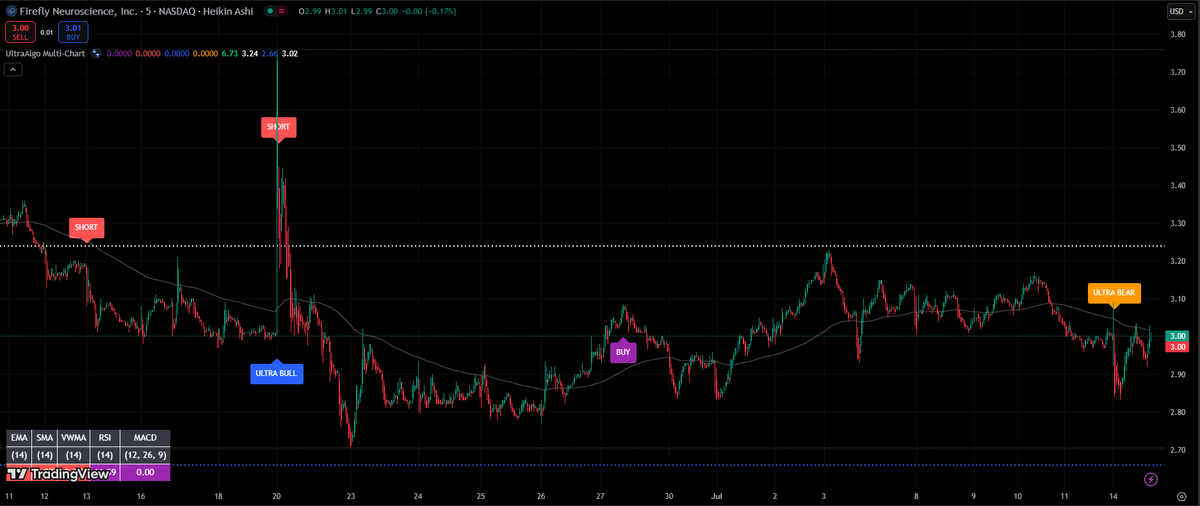Click the orange 0.0000 indicator value
The image size is (1200, 506).
(205, 53)
